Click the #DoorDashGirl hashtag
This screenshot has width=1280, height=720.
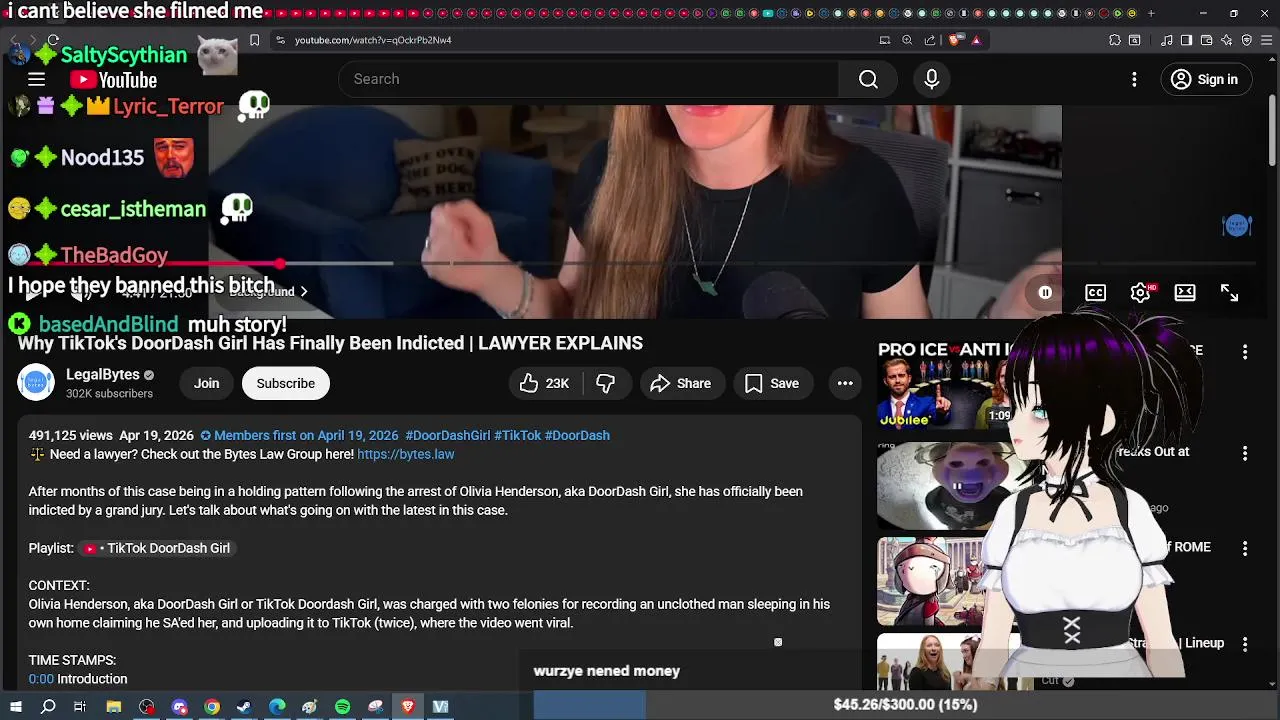(x=447, y=435)
